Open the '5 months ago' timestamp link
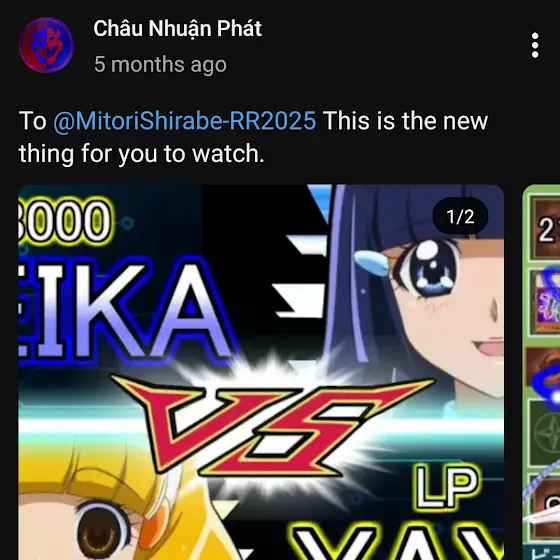Viewport: 560px width, 560px height. click(160, 65)
